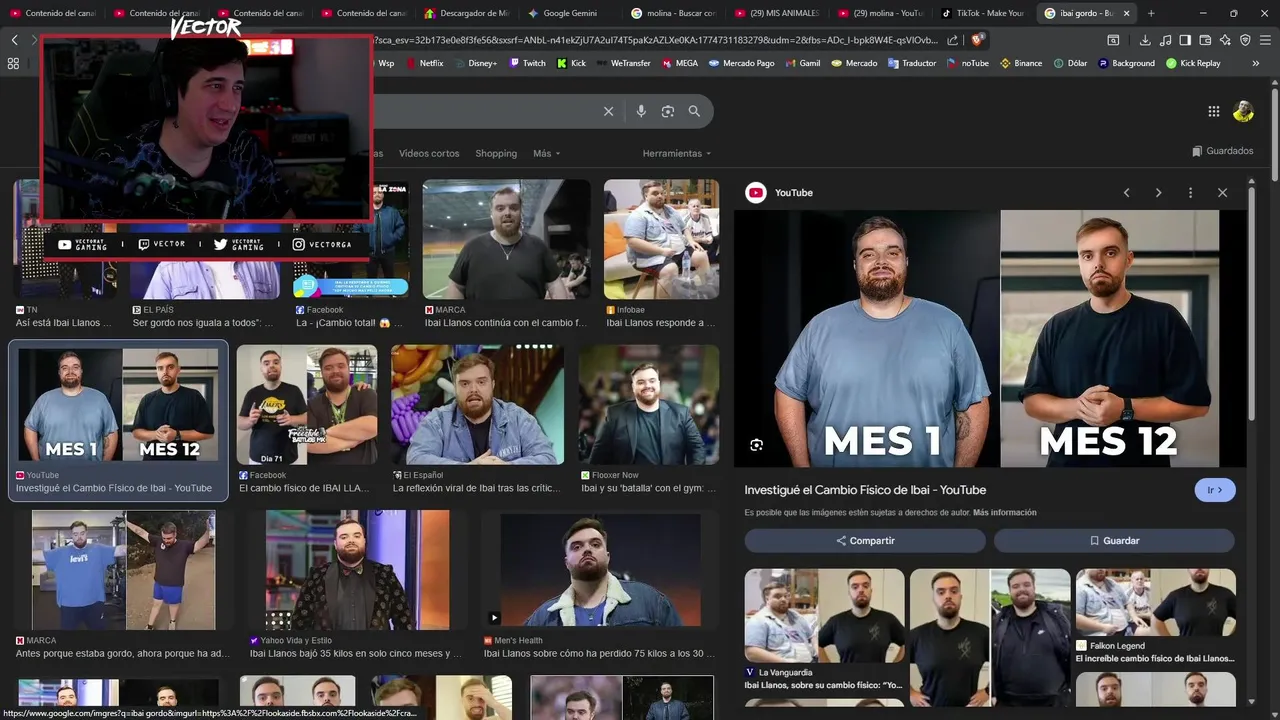Close the image preview panel
1280x720 pixels.
point(1222,192)
